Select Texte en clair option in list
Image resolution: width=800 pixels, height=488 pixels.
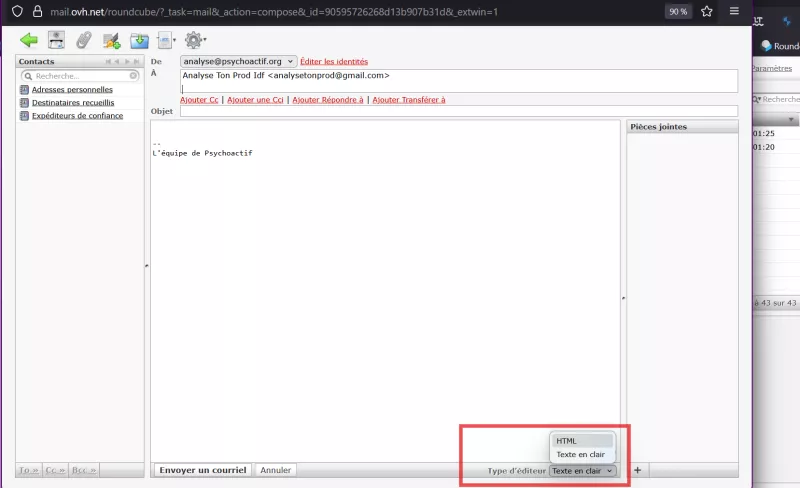tap(582, 454)
